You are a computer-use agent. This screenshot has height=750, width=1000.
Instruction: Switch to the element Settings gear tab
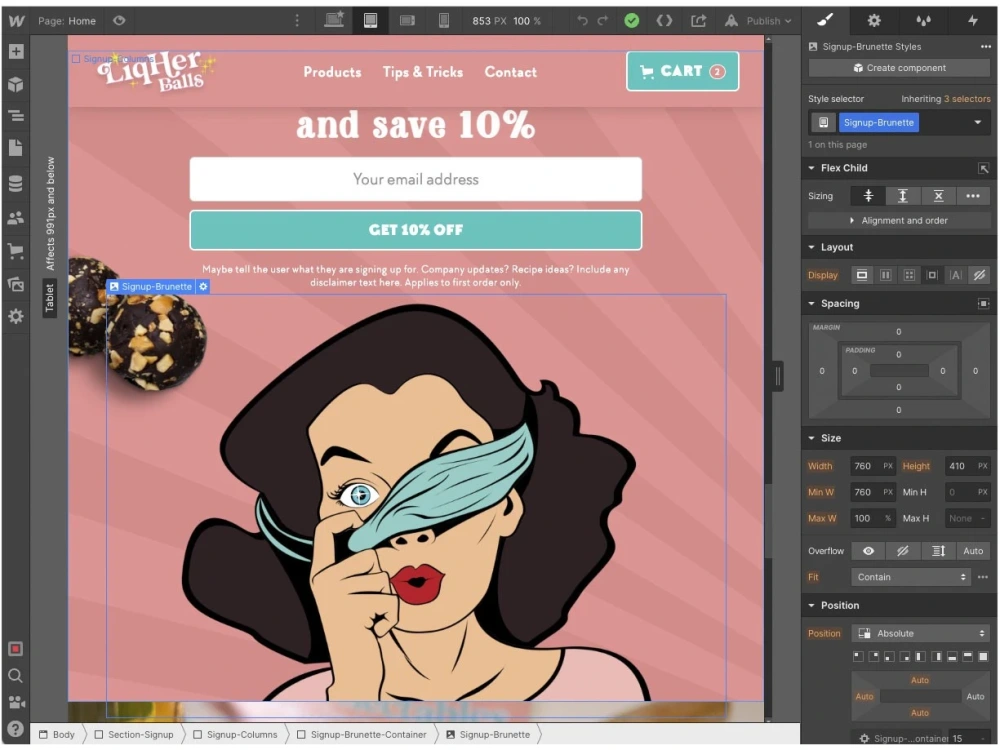(x=874, y=20)
